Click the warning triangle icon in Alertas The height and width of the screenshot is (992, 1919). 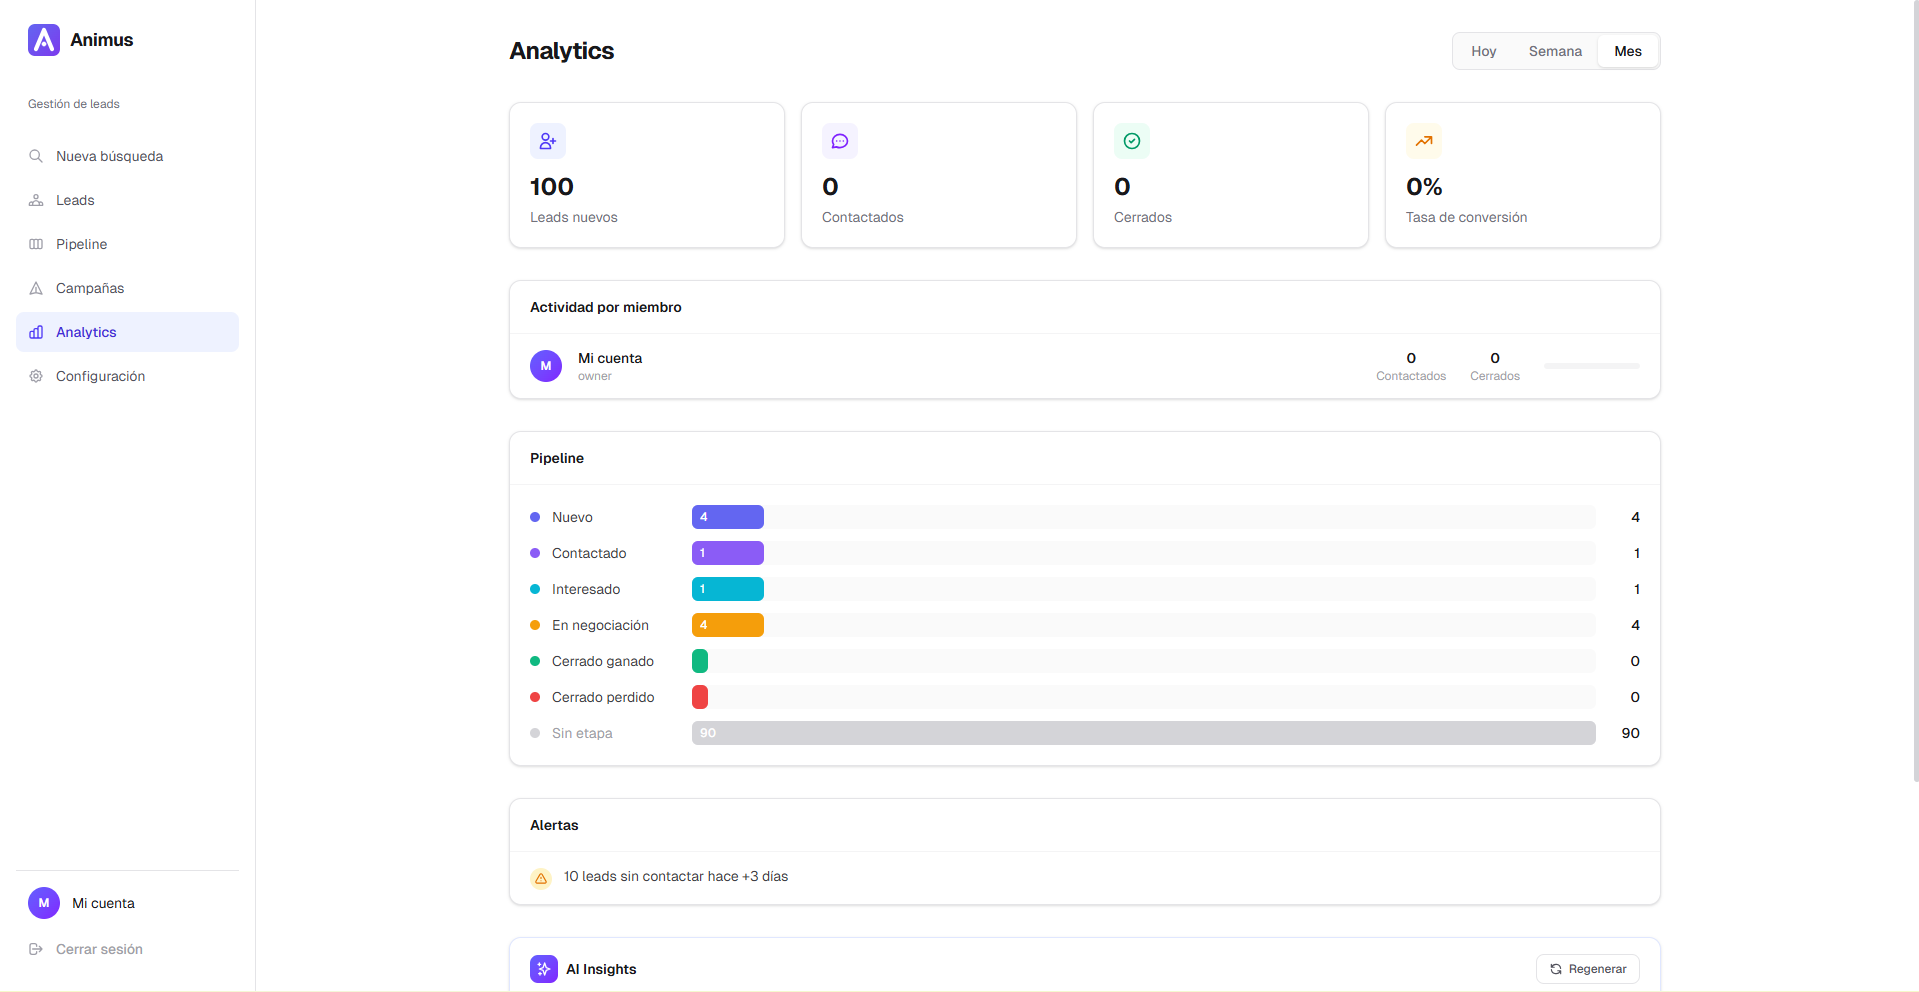(541, 878)
